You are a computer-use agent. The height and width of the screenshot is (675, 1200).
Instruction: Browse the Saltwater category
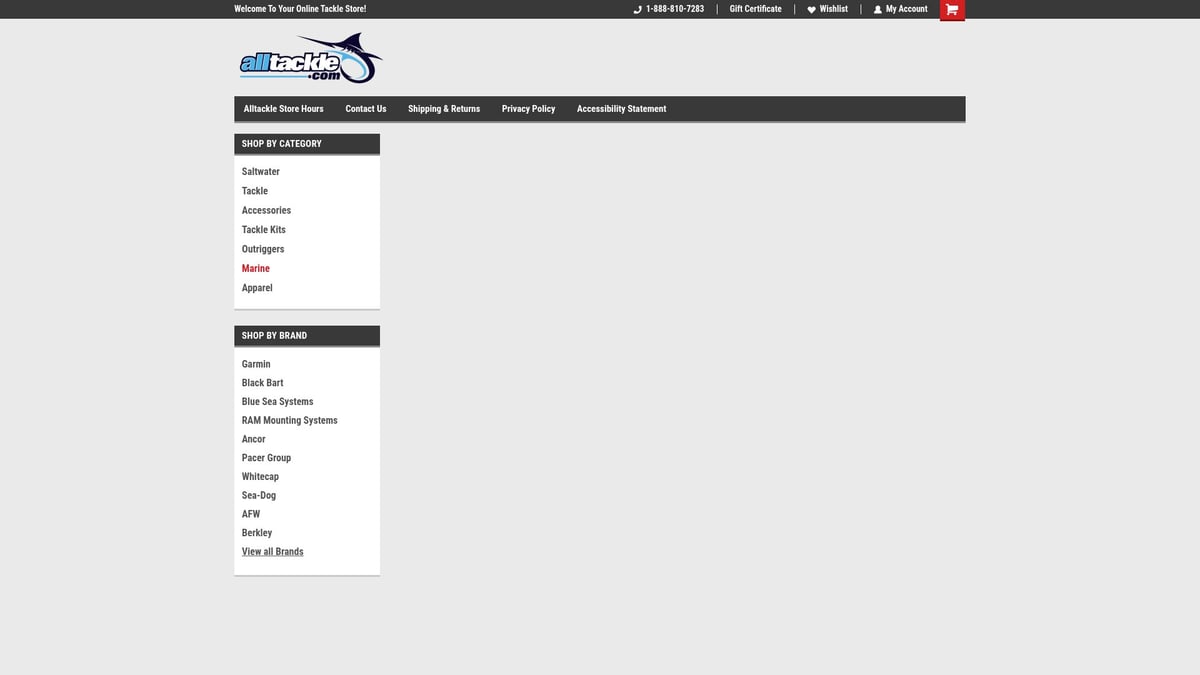click(x=260, y=172)
